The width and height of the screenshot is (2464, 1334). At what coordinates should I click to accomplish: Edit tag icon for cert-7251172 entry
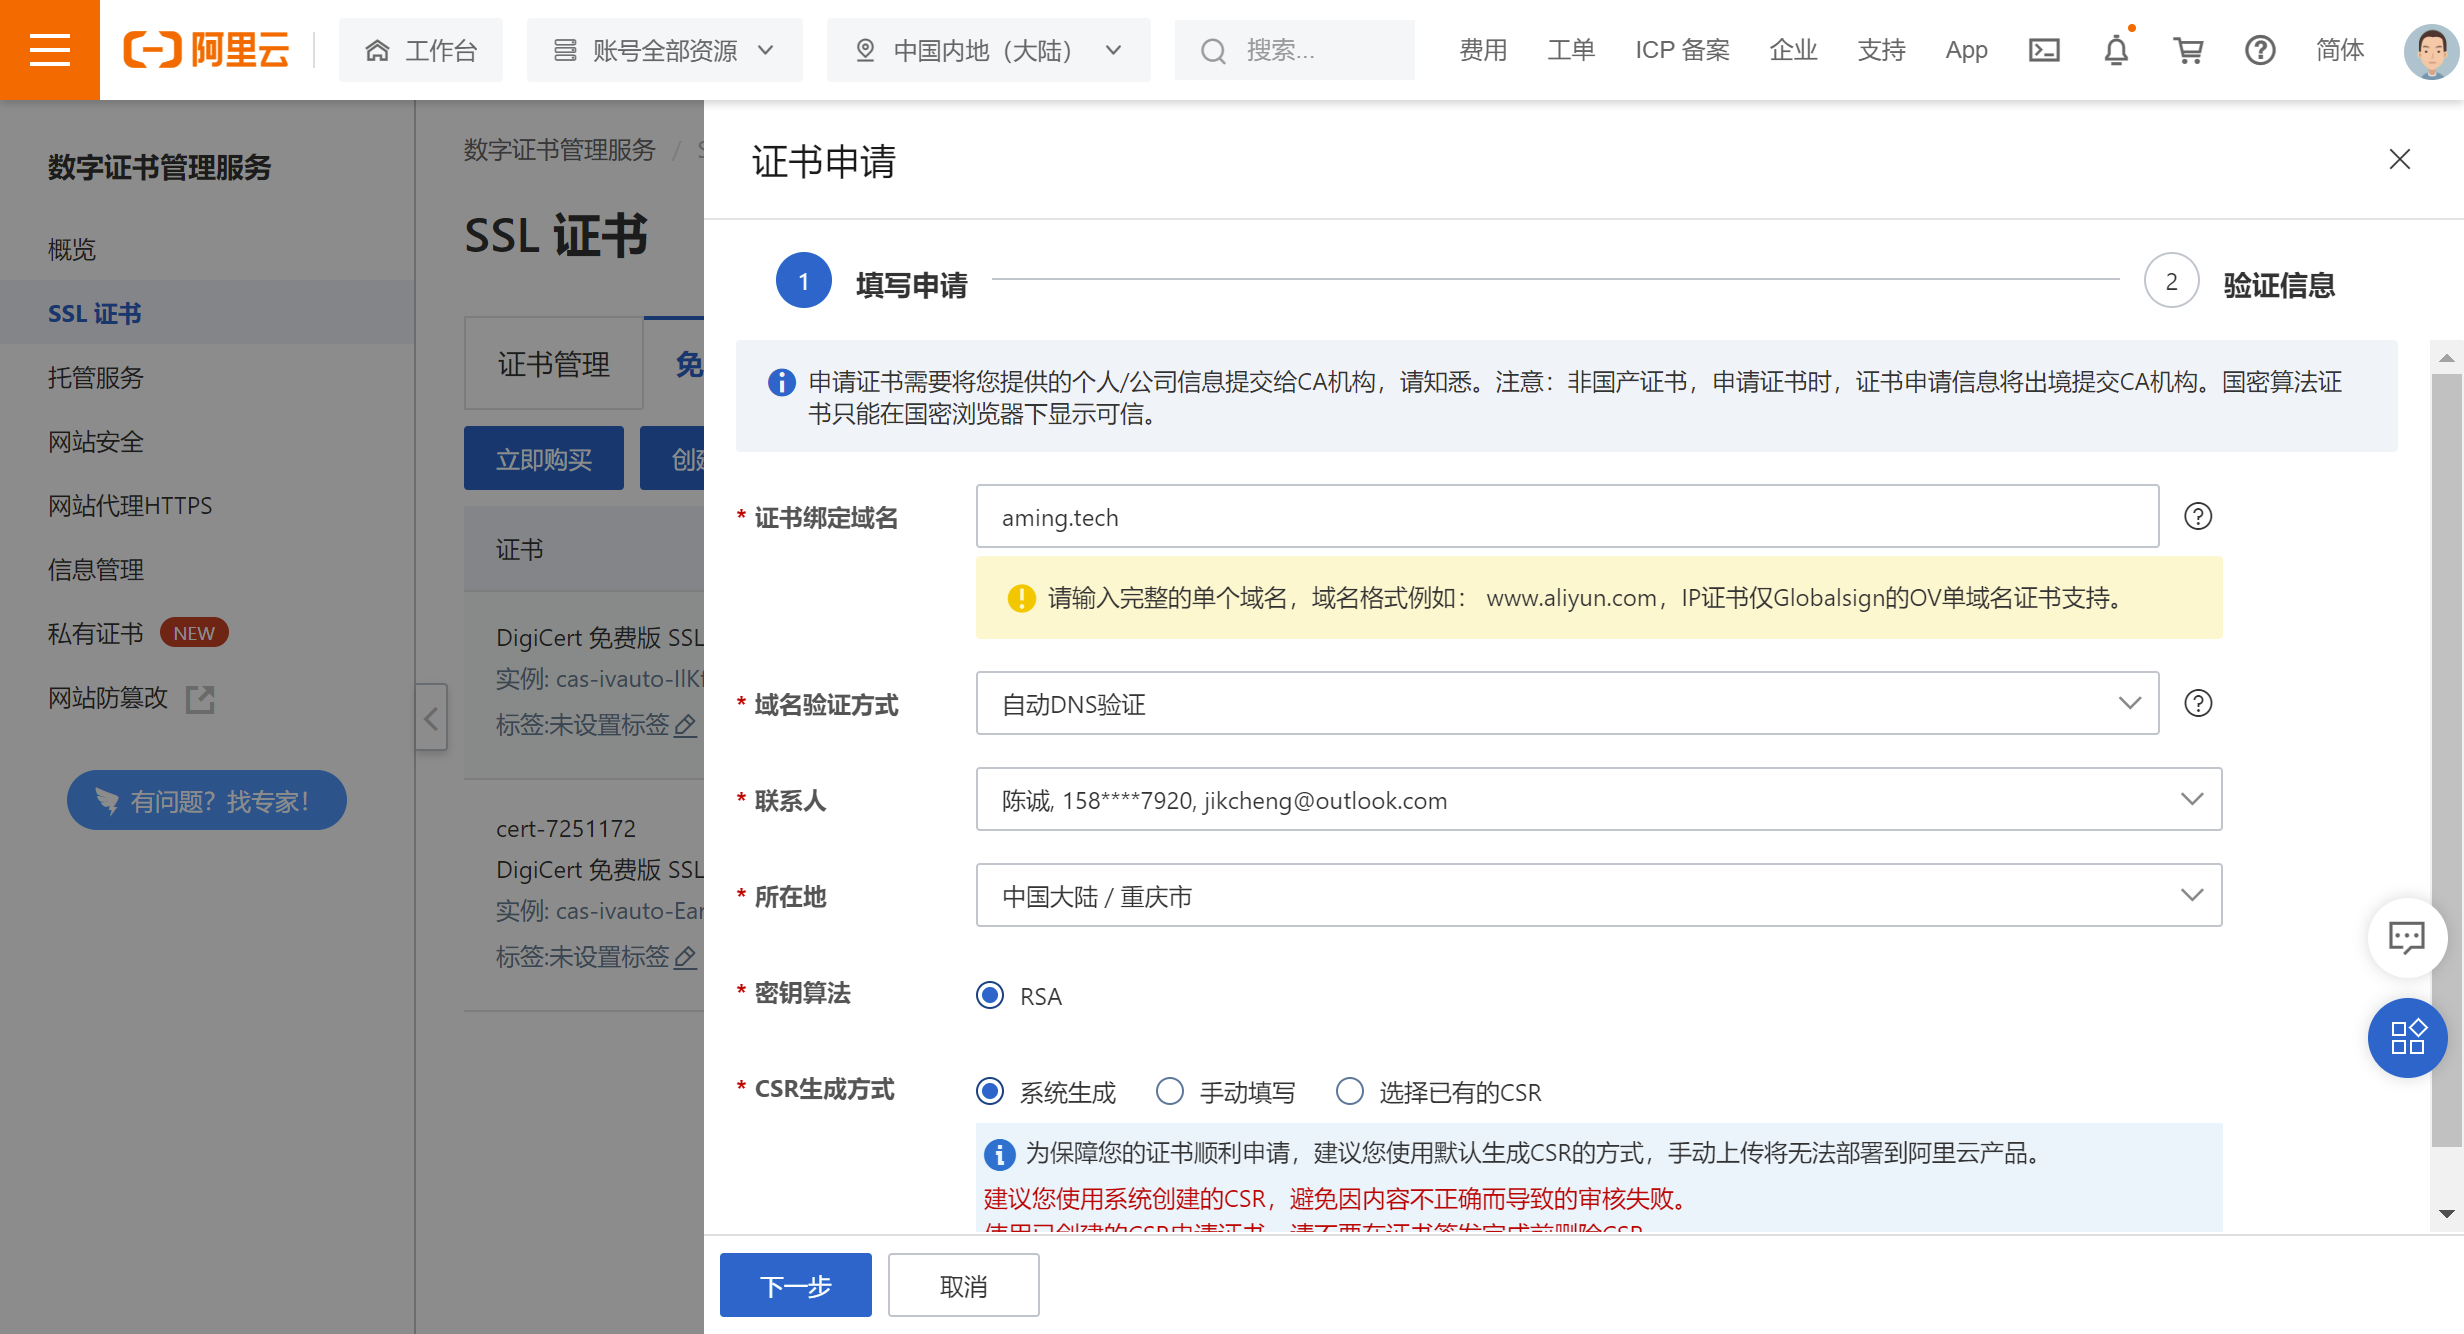click(685, 957)
